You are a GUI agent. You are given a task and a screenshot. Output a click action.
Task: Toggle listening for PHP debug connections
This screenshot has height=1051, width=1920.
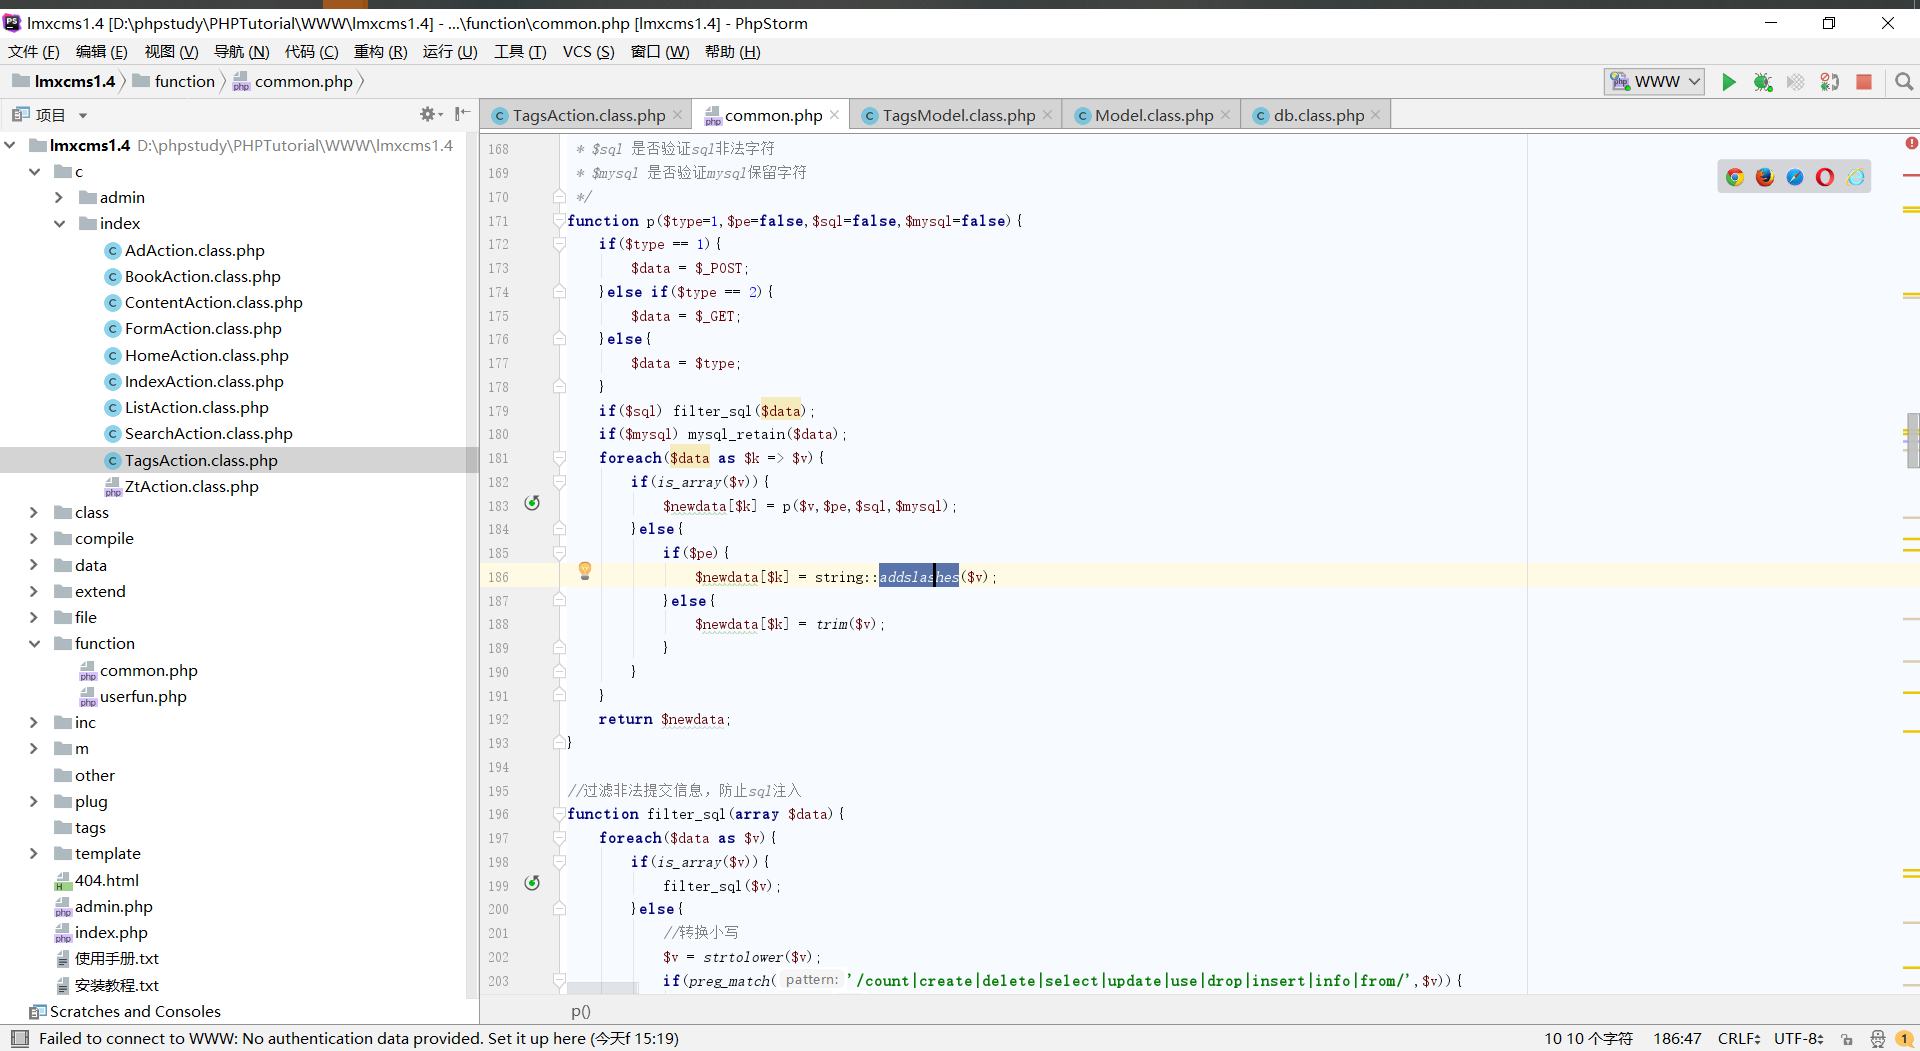[x=1830, y=82]
